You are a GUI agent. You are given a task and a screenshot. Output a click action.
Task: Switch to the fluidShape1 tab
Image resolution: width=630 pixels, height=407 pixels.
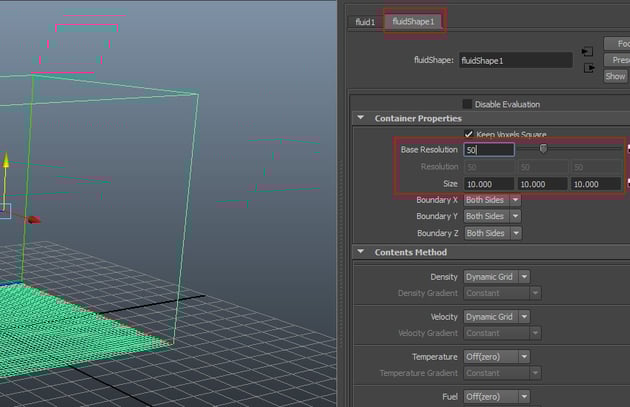click(x=412, y=21)
